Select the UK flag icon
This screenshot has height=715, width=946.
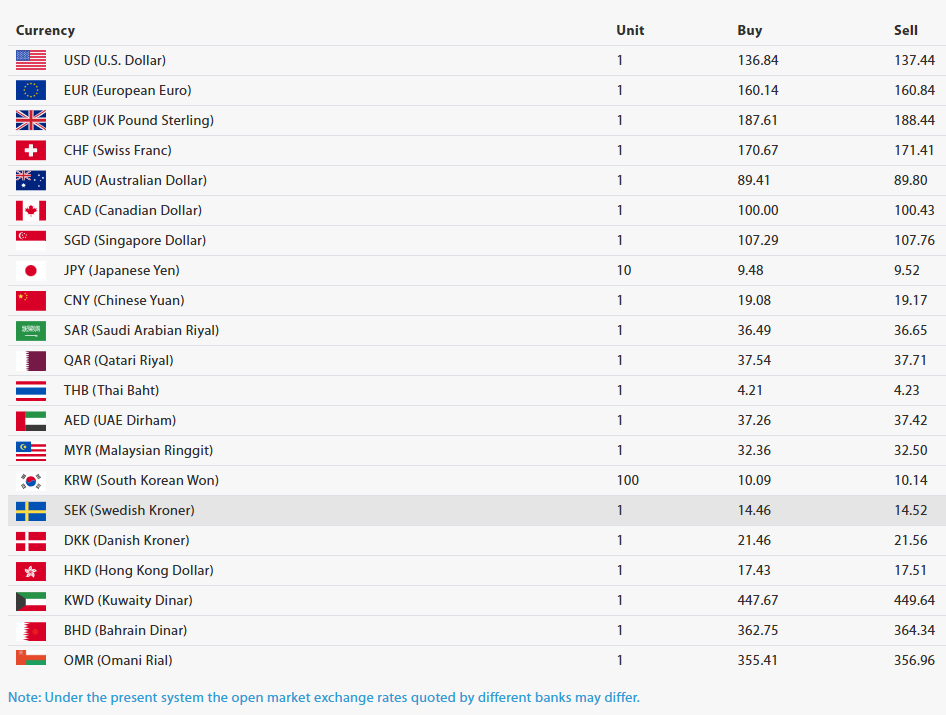coord(31,120)
